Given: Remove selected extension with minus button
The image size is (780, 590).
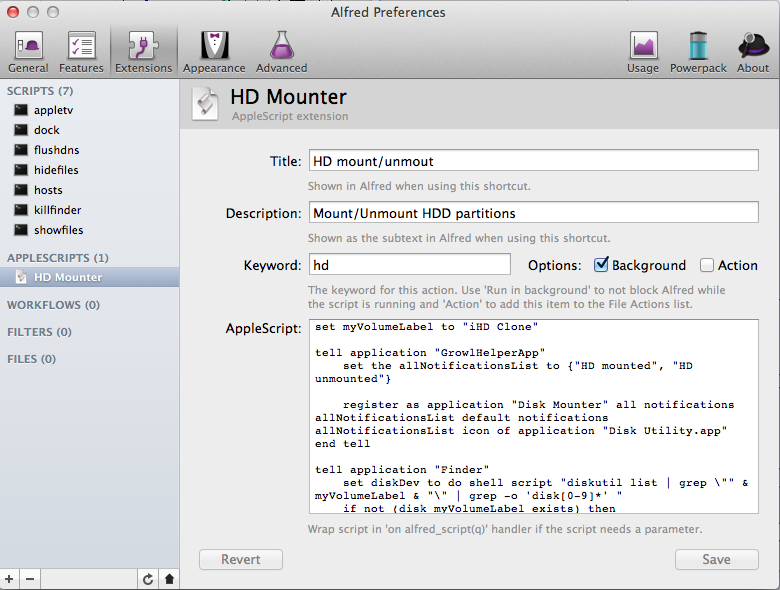Looking at the screenshot, I should tap(30, 579).
